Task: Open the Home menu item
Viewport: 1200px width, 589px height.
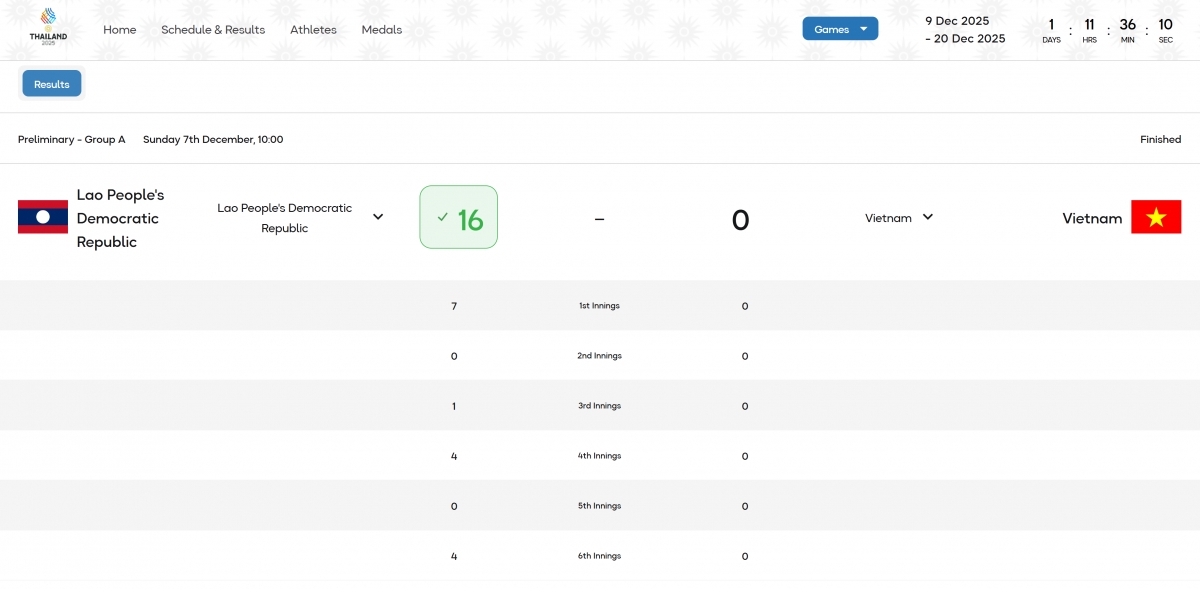Action: [x=120, y=30]
